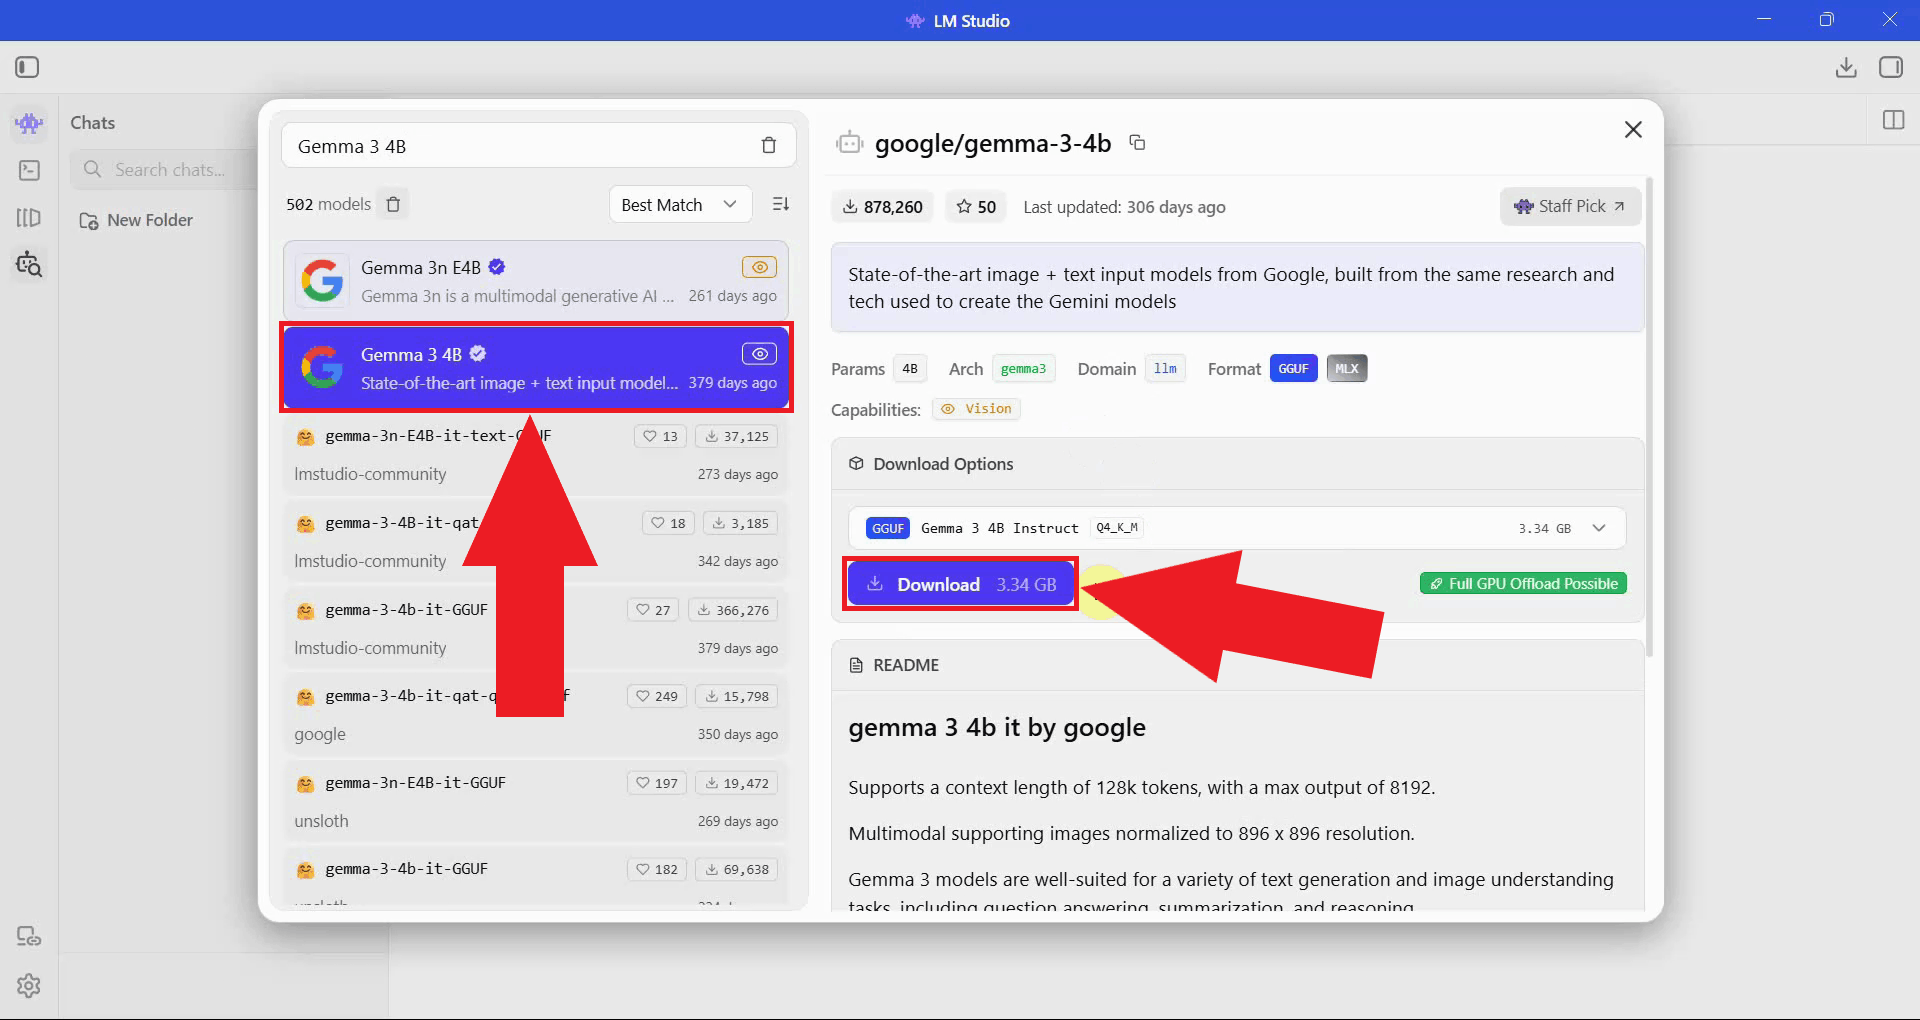Star the model with 50 stars

tap(976, 207)
